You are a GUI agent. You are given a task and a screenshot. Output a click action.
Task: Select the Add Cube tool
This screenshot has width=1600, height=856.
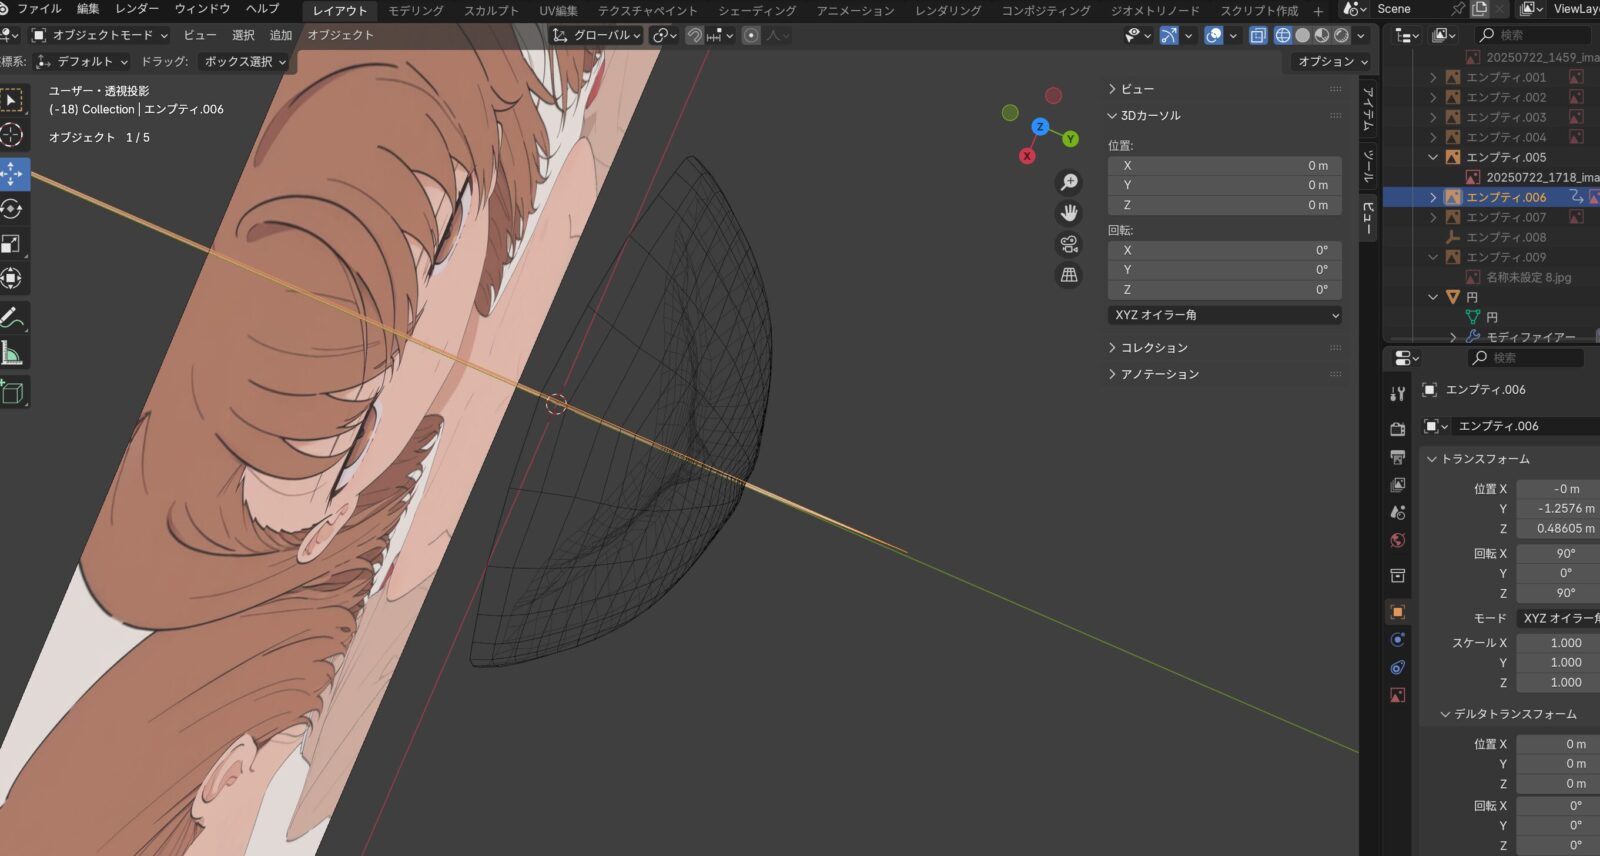click(13, 392)
